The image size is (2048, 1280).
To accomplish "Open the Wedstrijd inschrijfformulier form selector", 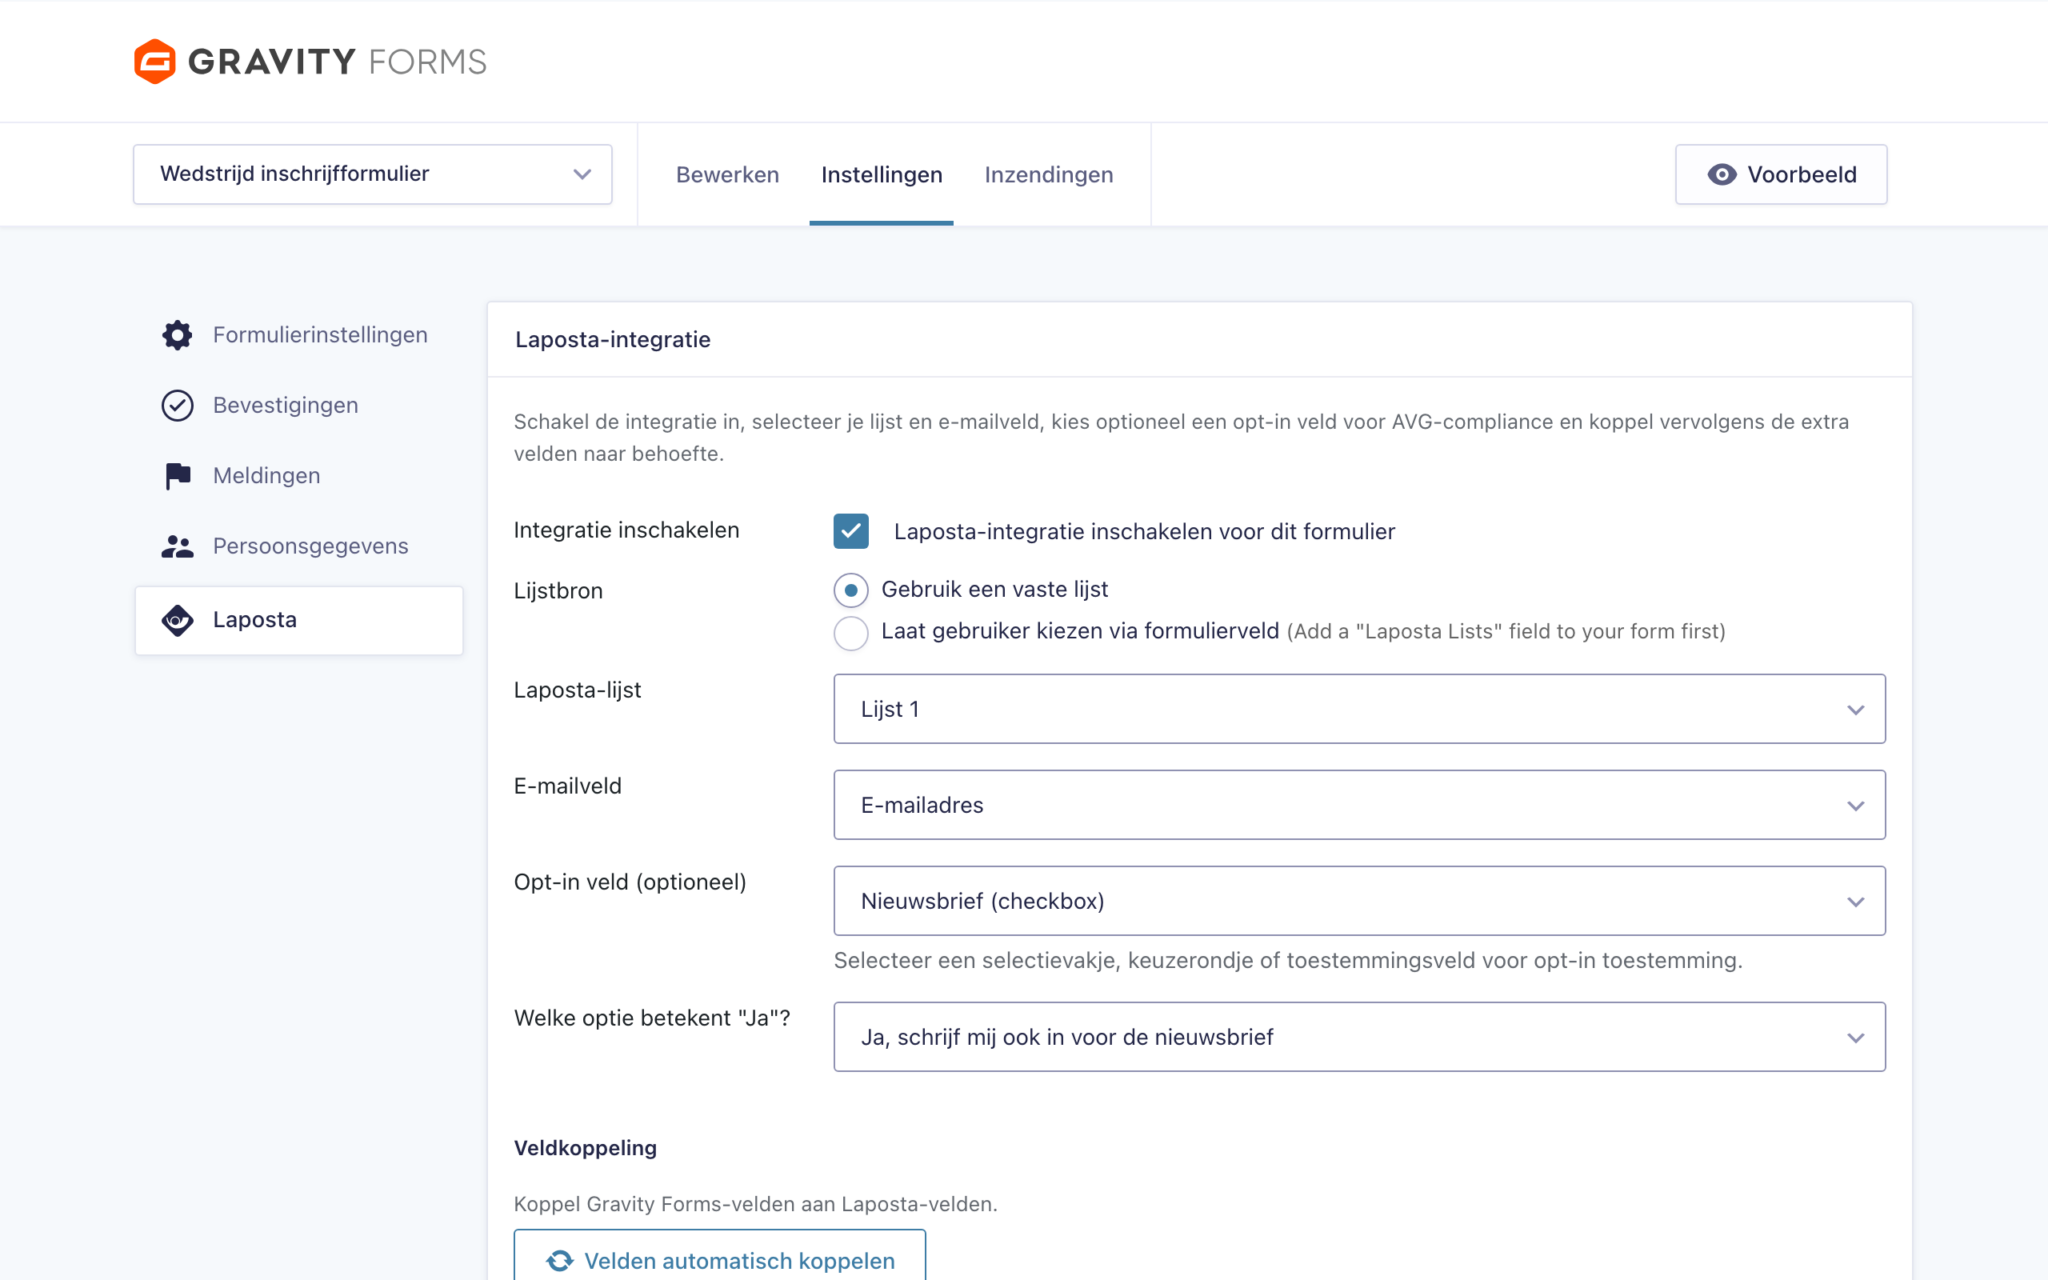I will tap(373, 174).
